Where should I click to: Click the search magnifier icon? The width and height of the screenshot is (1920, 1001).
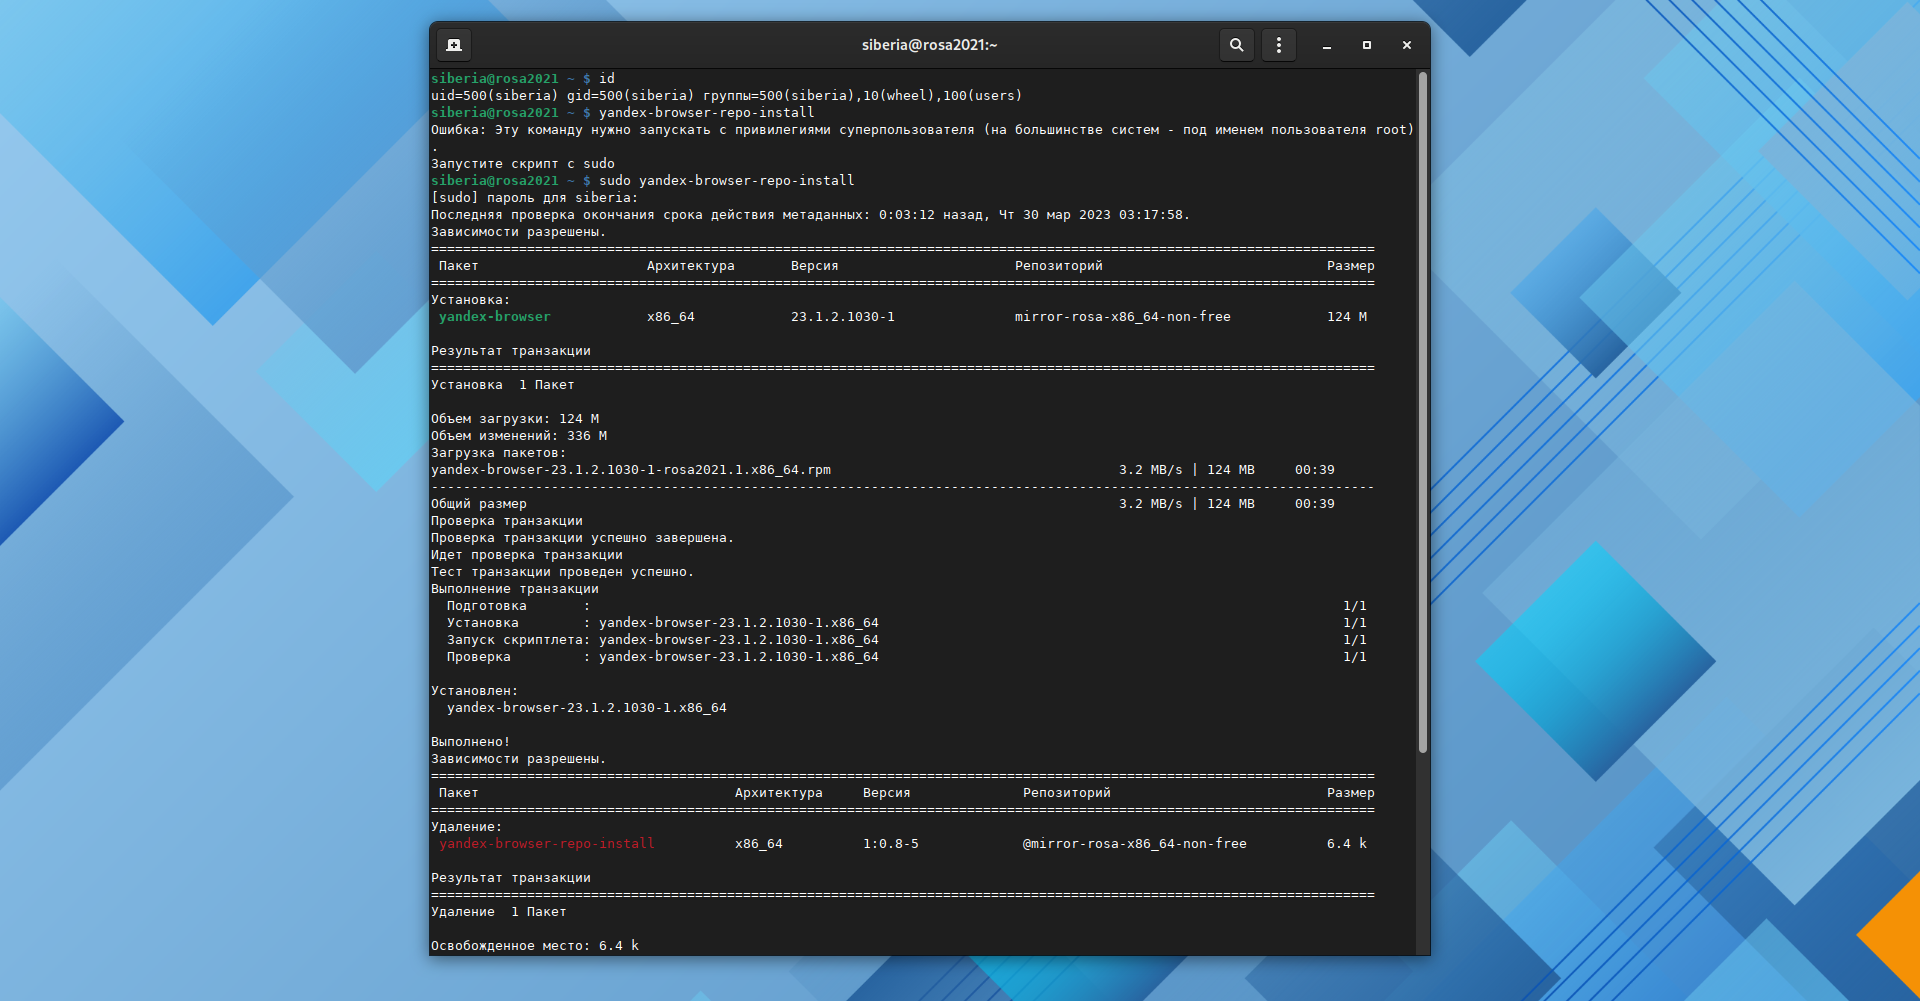1236,45
